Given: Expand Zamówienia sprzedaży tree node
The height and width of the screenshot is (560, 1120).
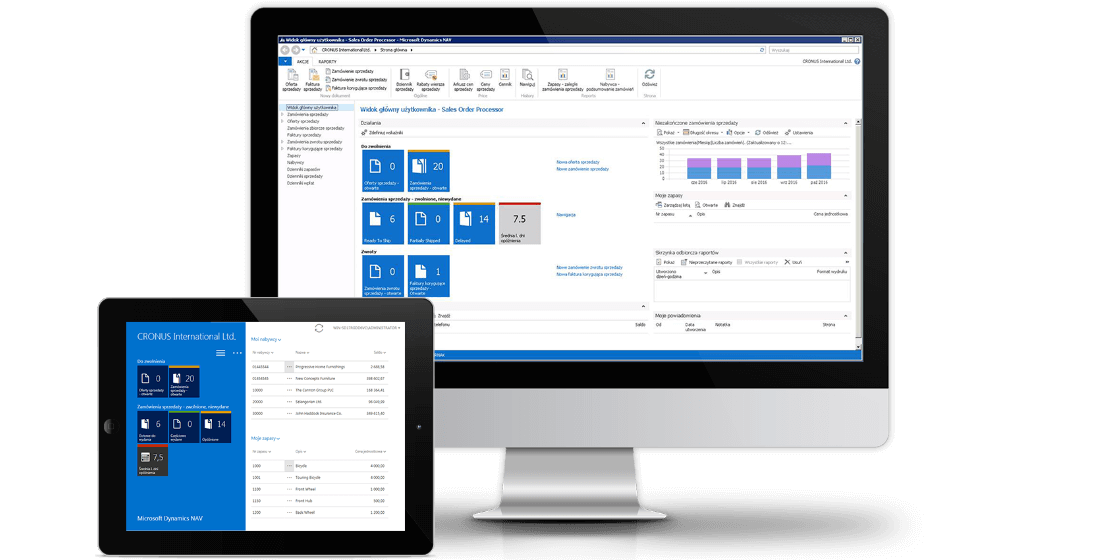Looking at the screenshot, I should pos(281,114).
